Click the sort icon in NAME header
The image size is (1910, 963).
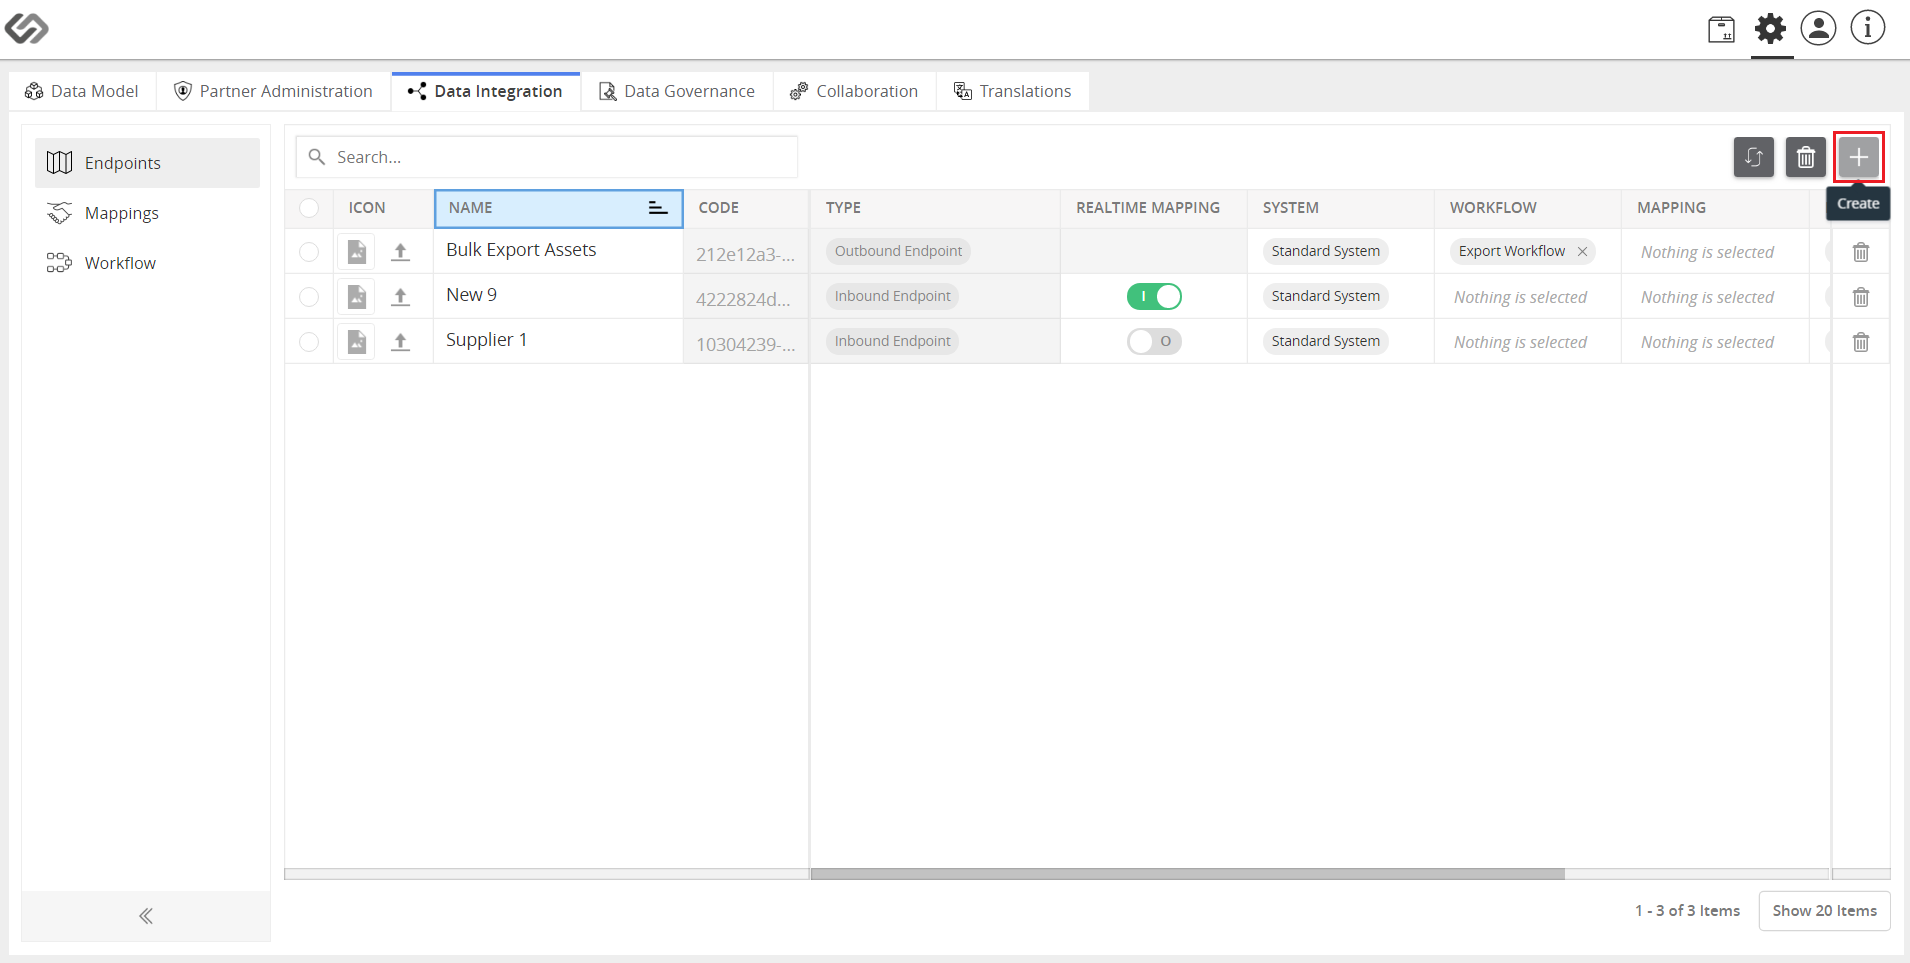(657, 208)
